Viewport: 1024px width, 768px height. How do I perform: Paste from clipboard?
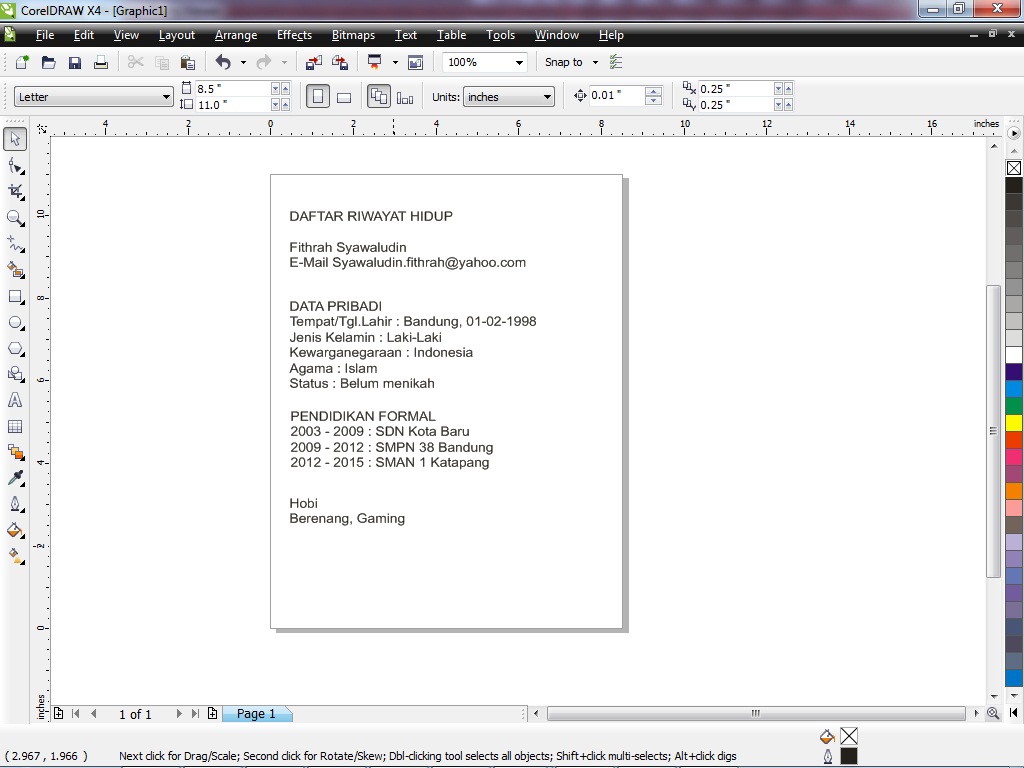click(x=187, y=62)
